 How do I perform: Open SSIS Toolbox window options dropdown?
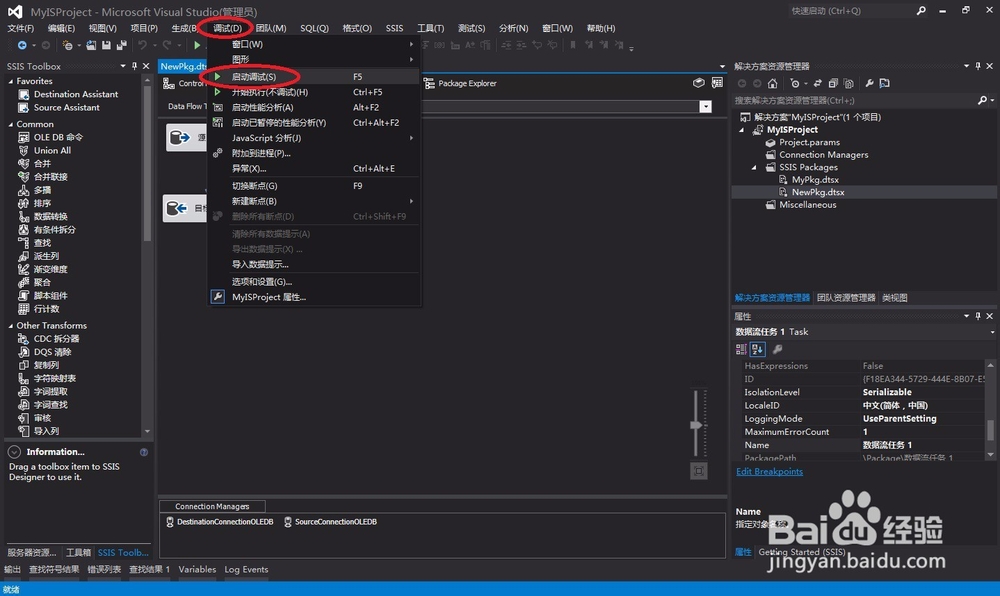pyautogui.click(x=122, y=66)
